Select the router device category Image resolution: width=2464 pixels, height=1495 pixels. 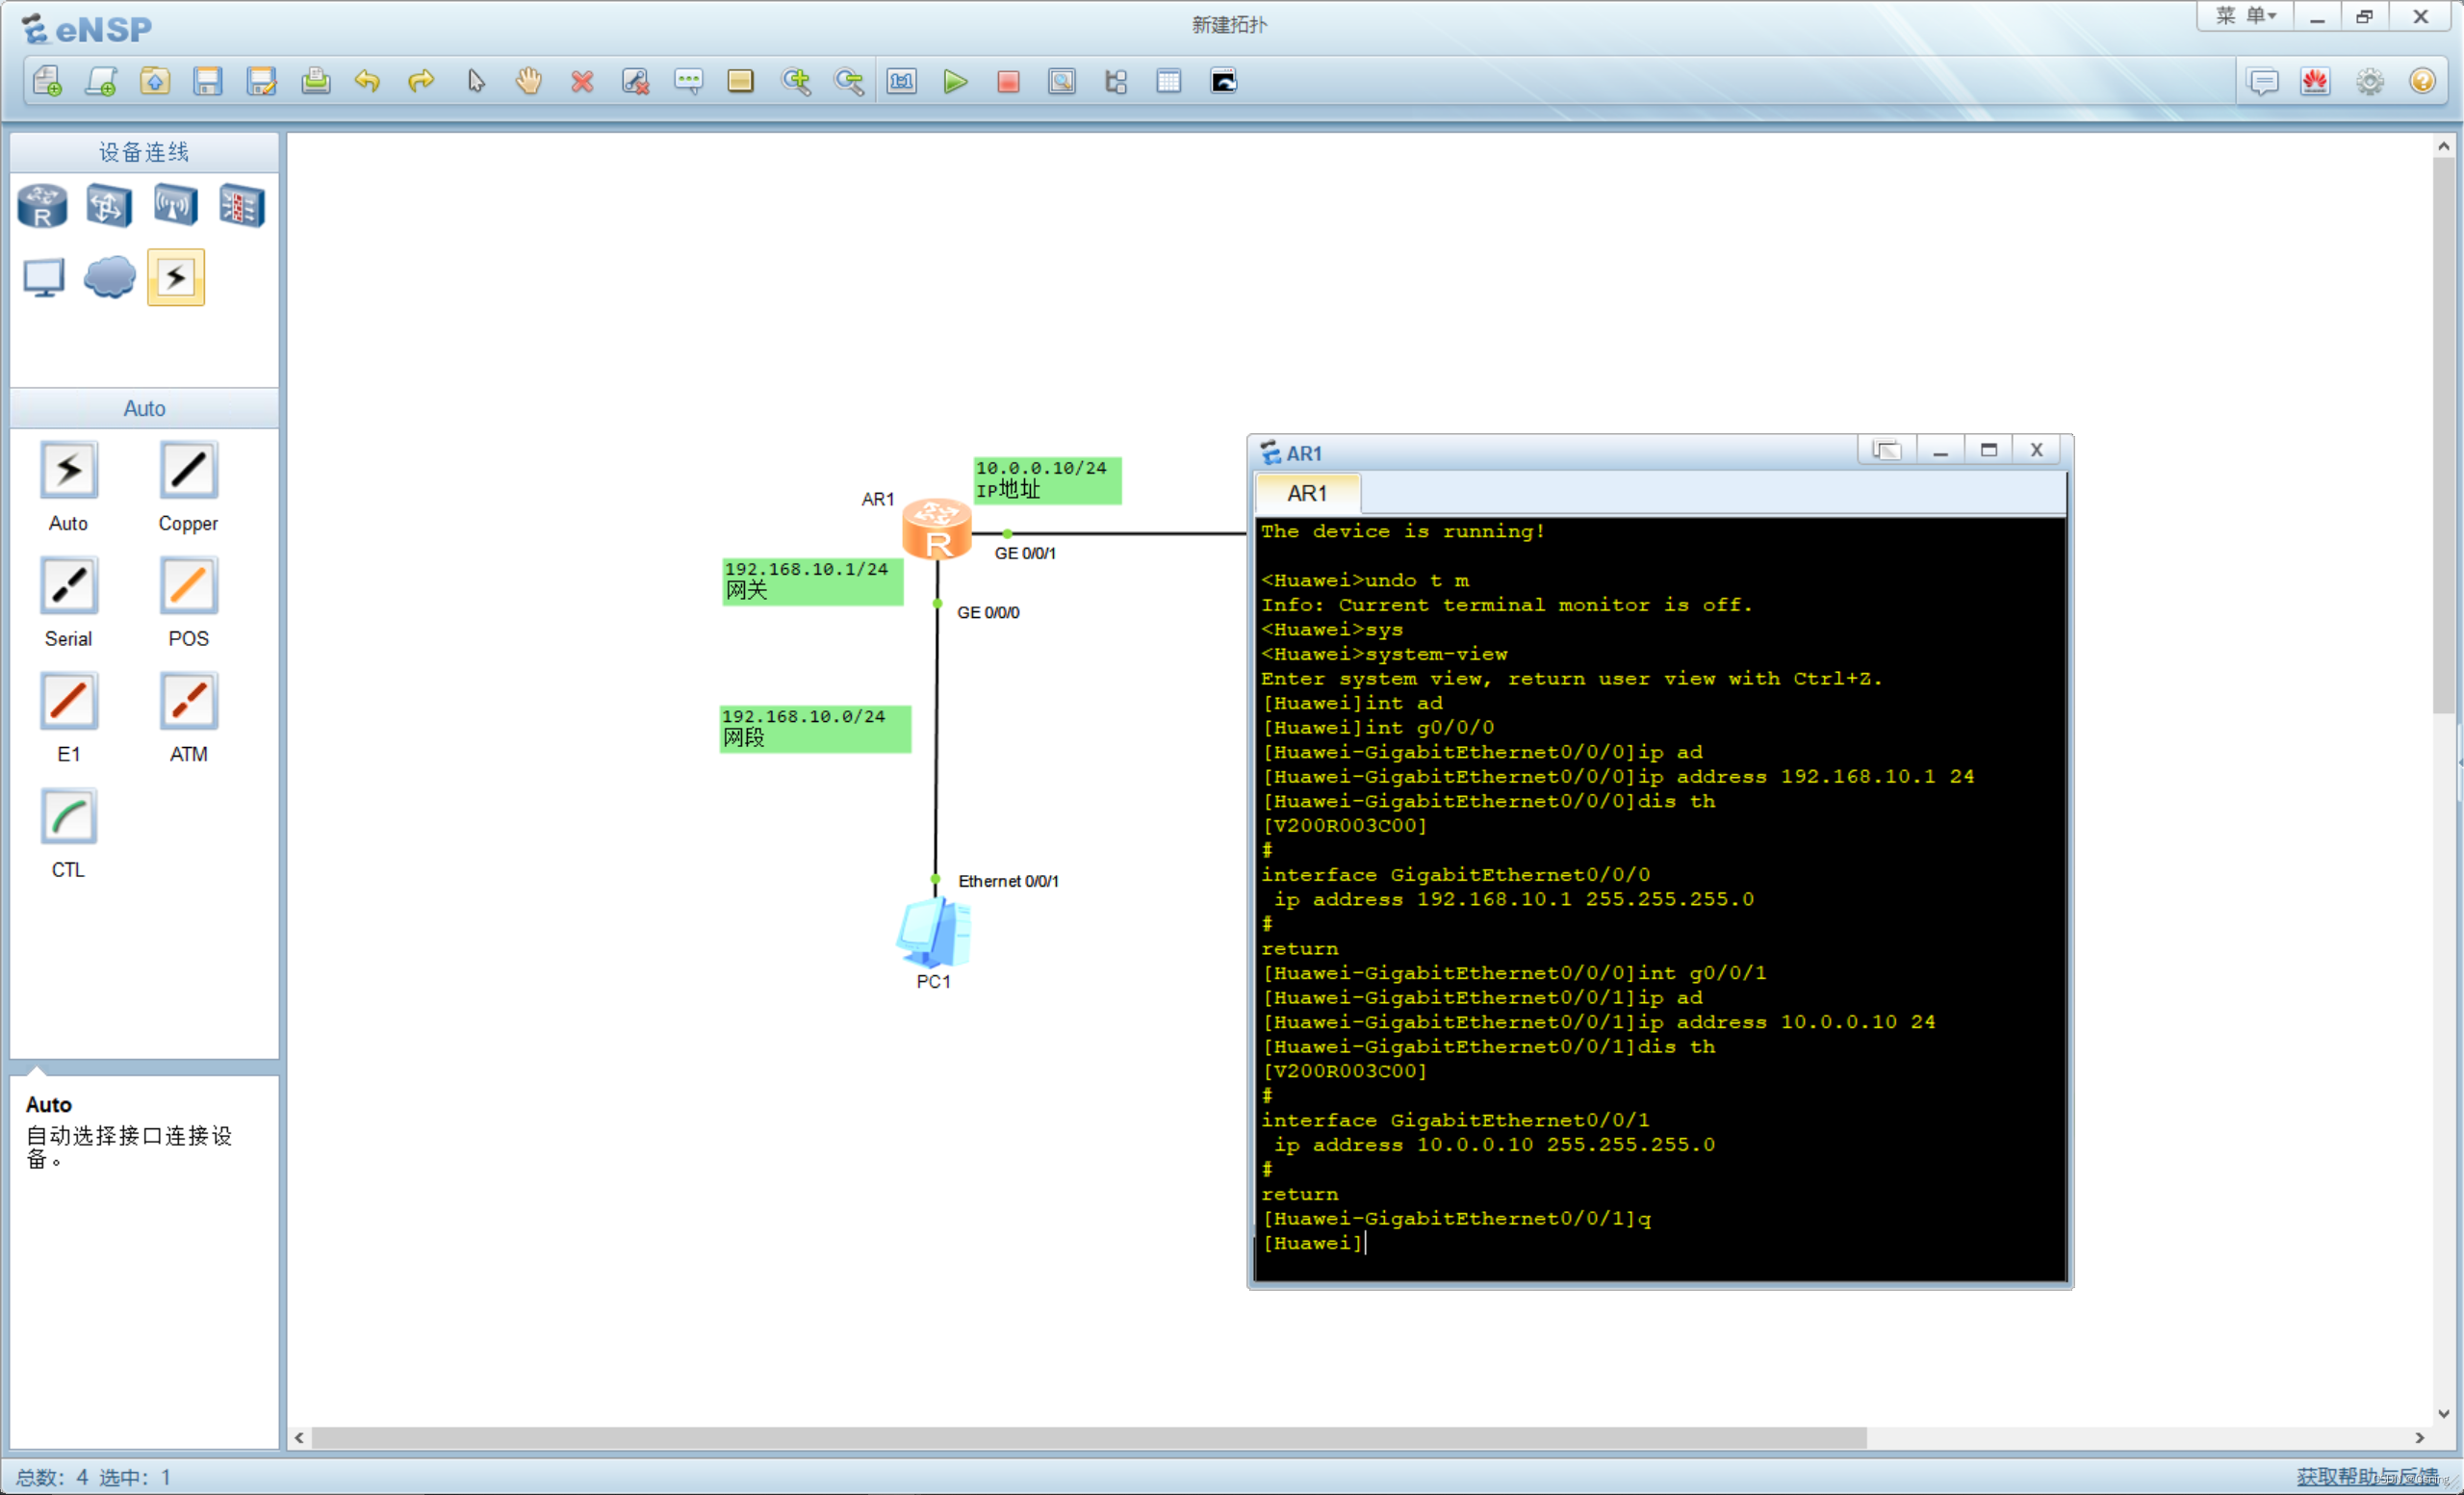tap(42, 206)
